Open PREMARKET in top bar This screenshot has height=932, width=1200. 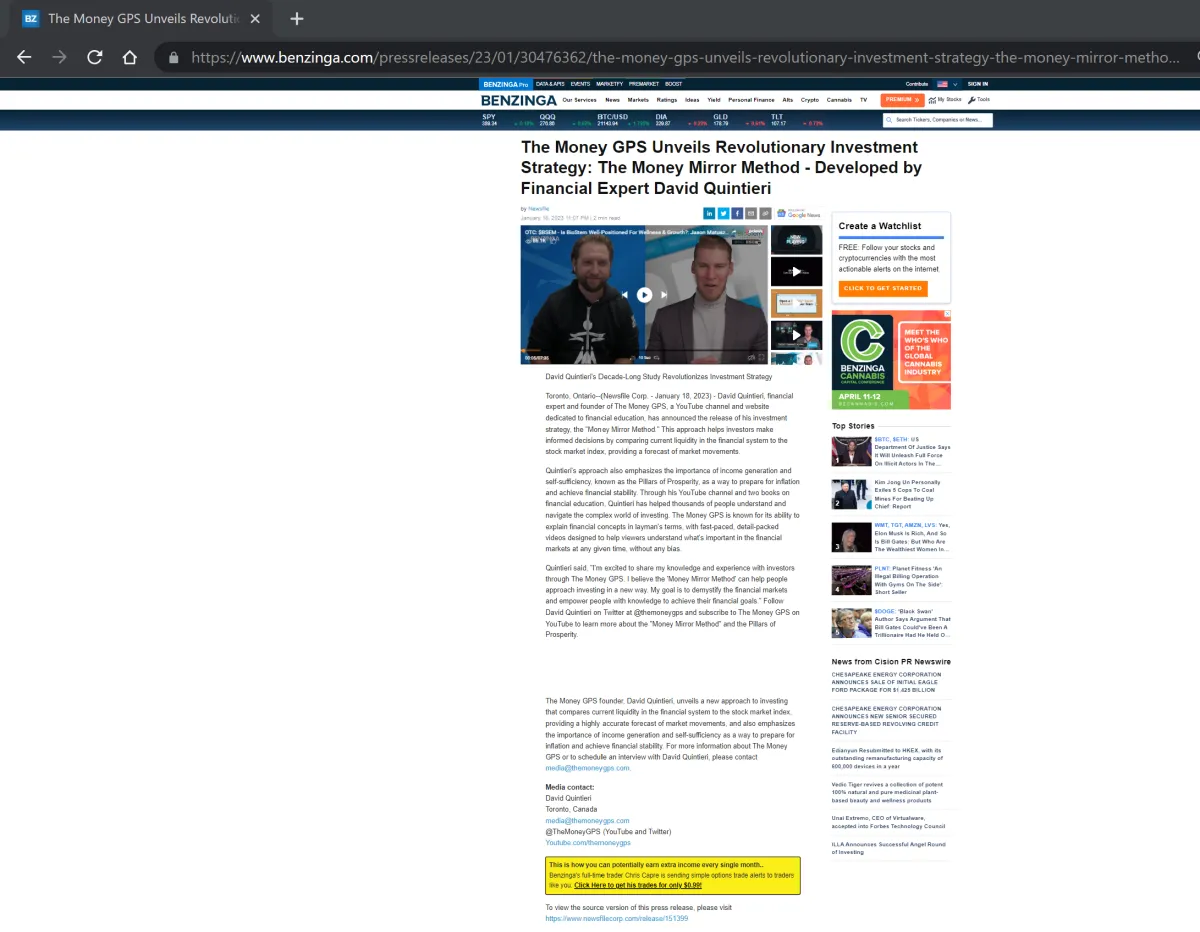coord(644,84)
